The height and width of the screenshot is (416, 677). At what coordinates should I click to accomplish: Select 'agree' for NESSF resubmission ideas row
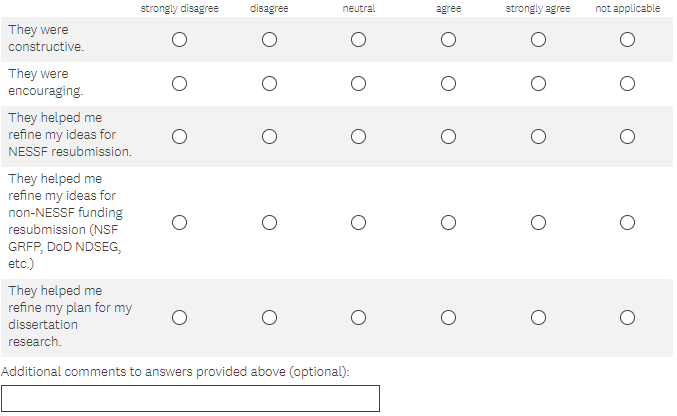[448, 136]
